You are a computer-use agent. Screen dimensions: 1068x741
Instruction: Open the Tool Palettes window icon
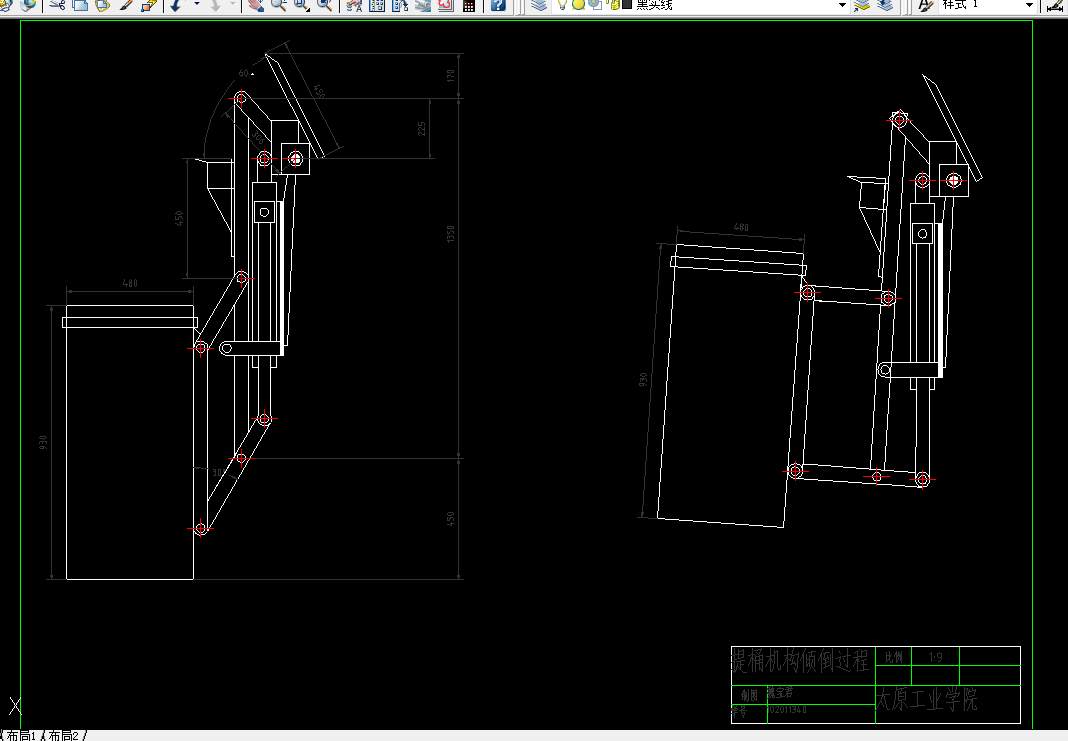click(x=400, y=5)
